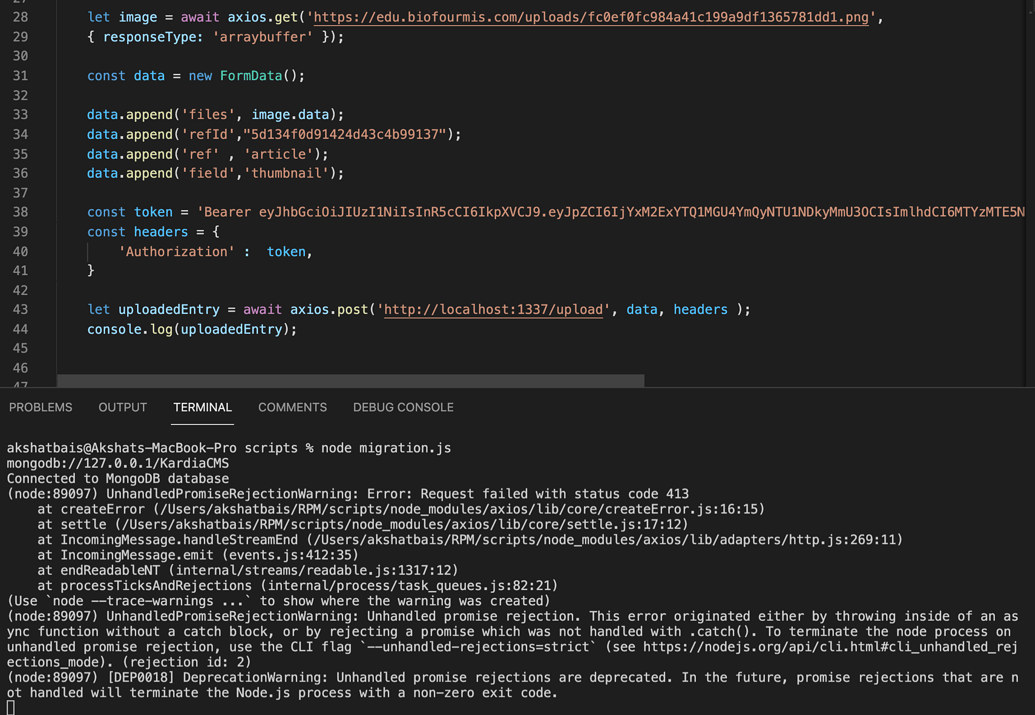Open the OUTPUT tab
The width and height of the screenshot is (1035, 715).
click(x=122, y=407)
